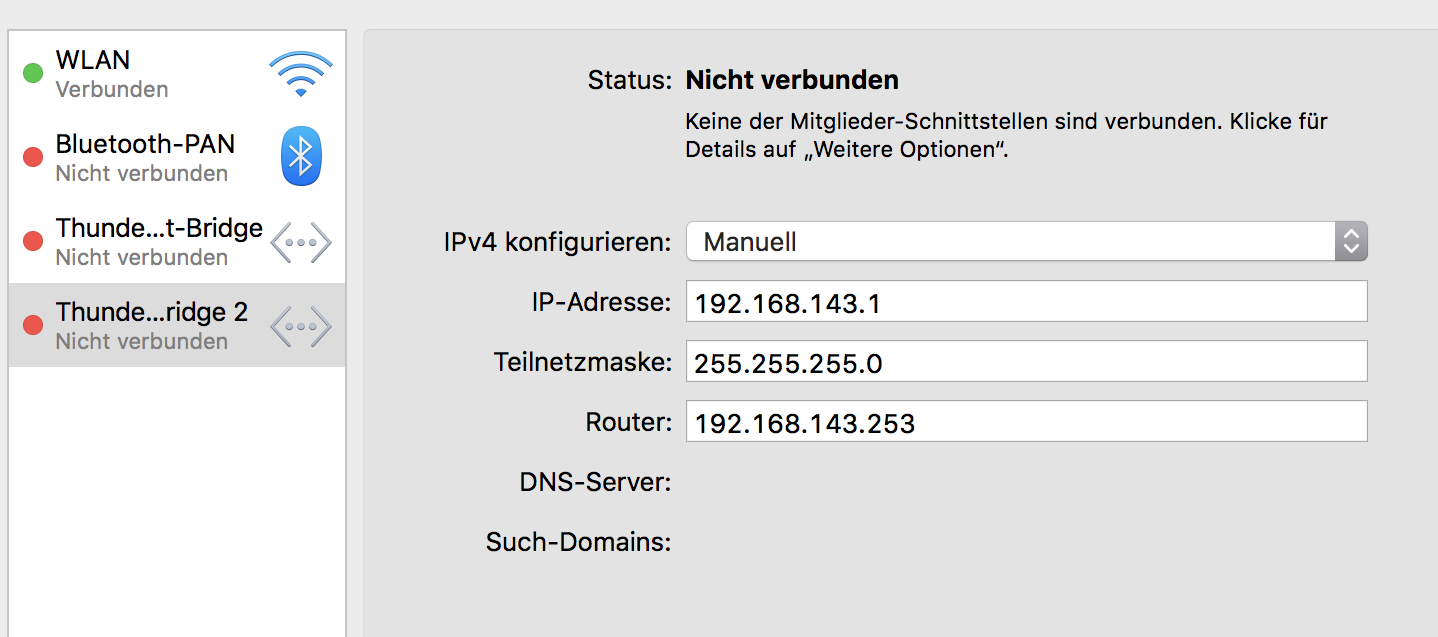The width and height of the screenshot is (1438, 637).
Task: Click into the IP-Adresse field
Action: [1026, 302]
